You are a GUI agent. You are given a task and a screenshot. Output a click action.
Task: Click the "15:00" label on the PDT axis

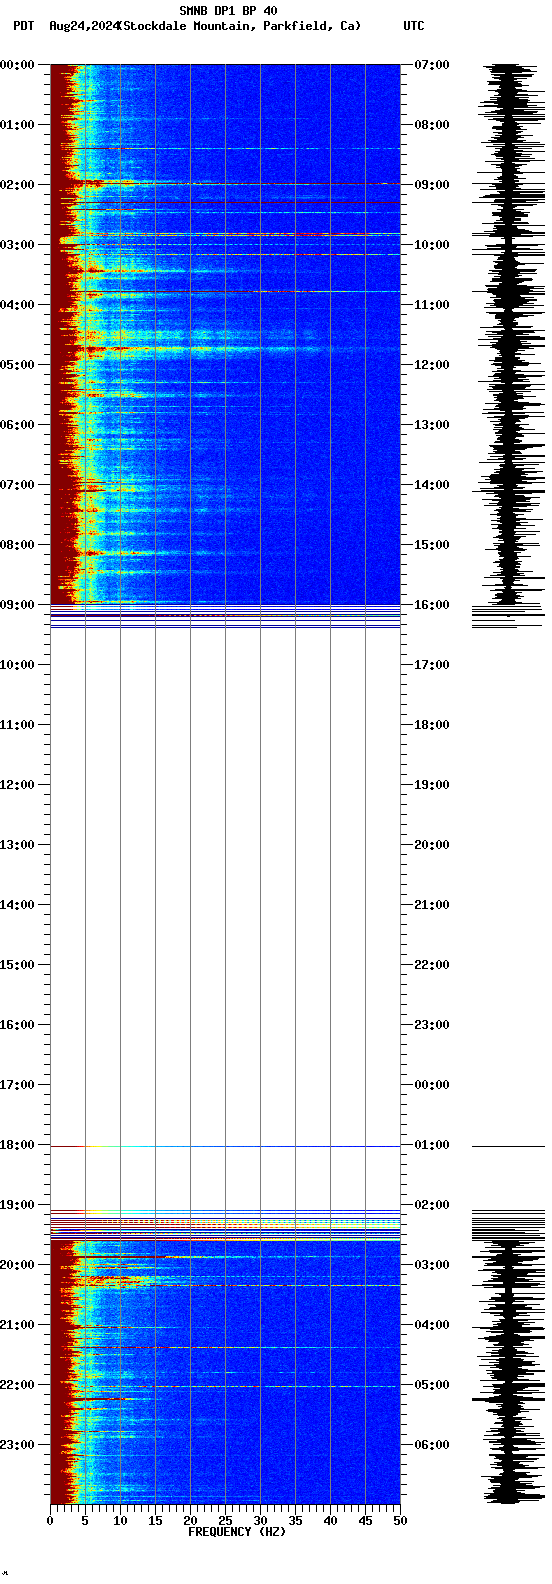pyautogui.click(x=17, y=965)
